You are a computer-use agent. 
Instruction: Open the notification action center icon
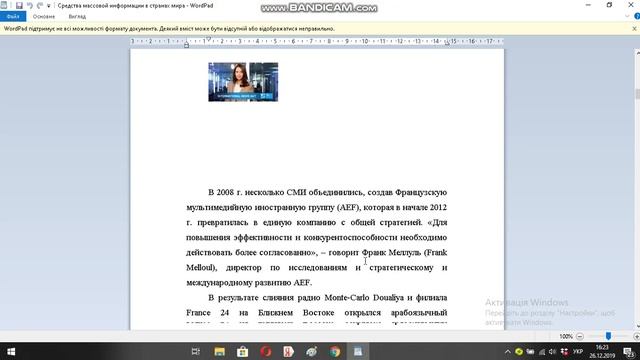tap(629, 351)
